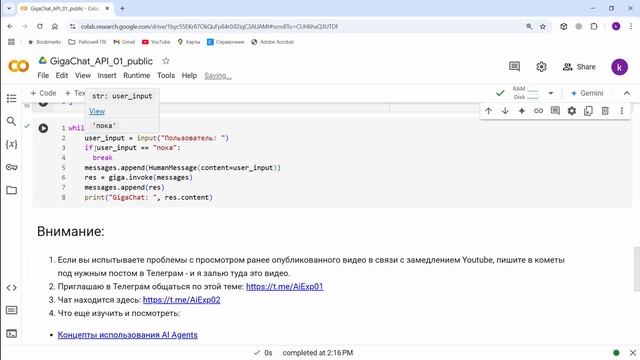Move cell down with arrow icon

(x=505, y=111)
